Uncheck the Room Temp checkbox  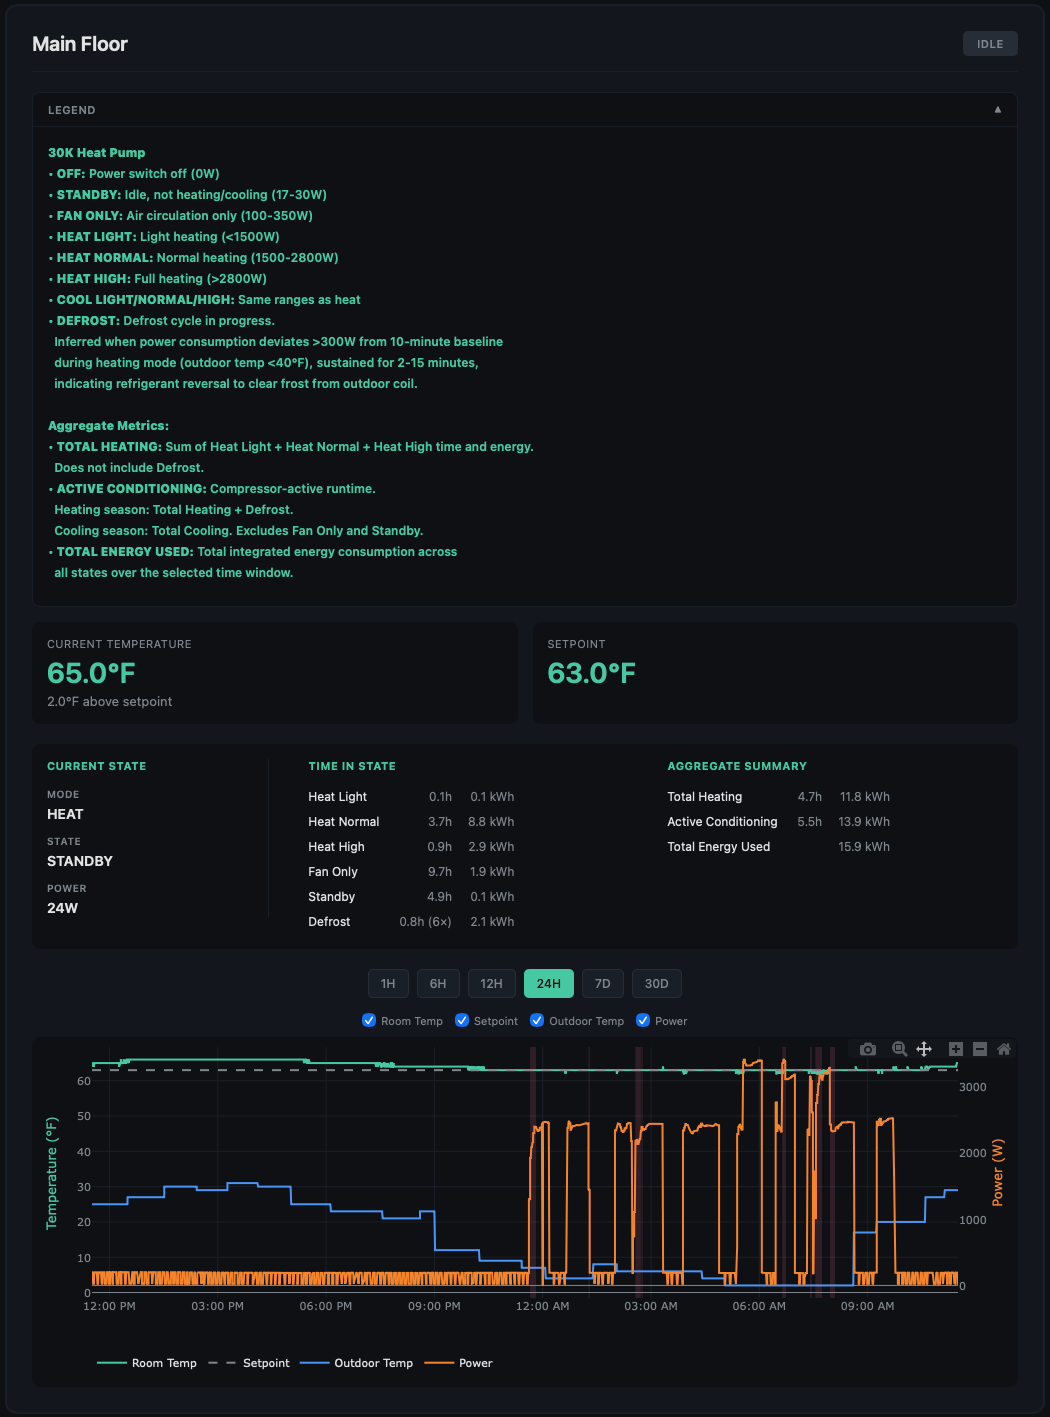coord(369,1020)
